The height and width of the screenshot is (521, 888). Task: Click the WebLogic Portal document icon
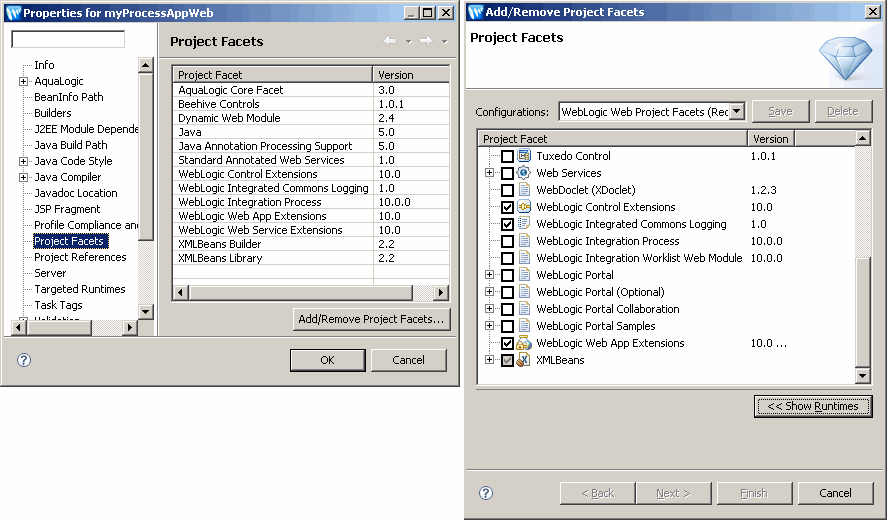(x=524, y=275)
